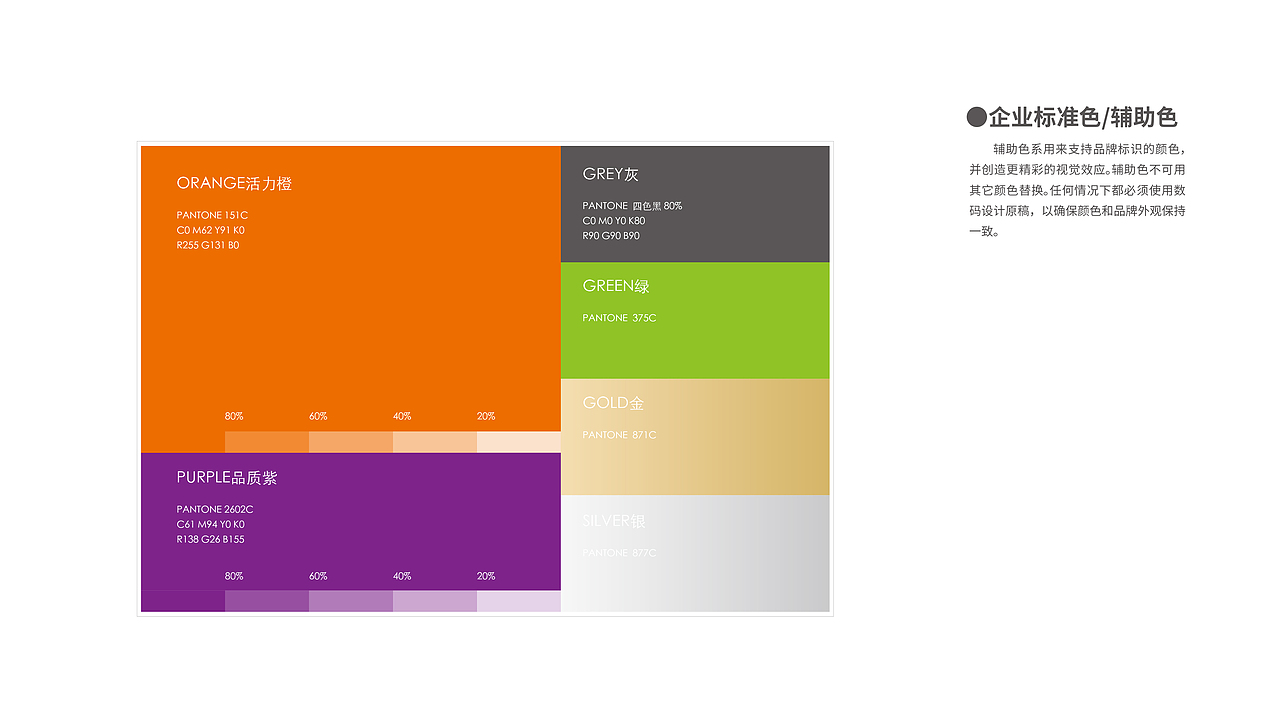The image size is (1280, 720).
Task: Select the purple 40% tint swatch
Action: pos(435,601)
